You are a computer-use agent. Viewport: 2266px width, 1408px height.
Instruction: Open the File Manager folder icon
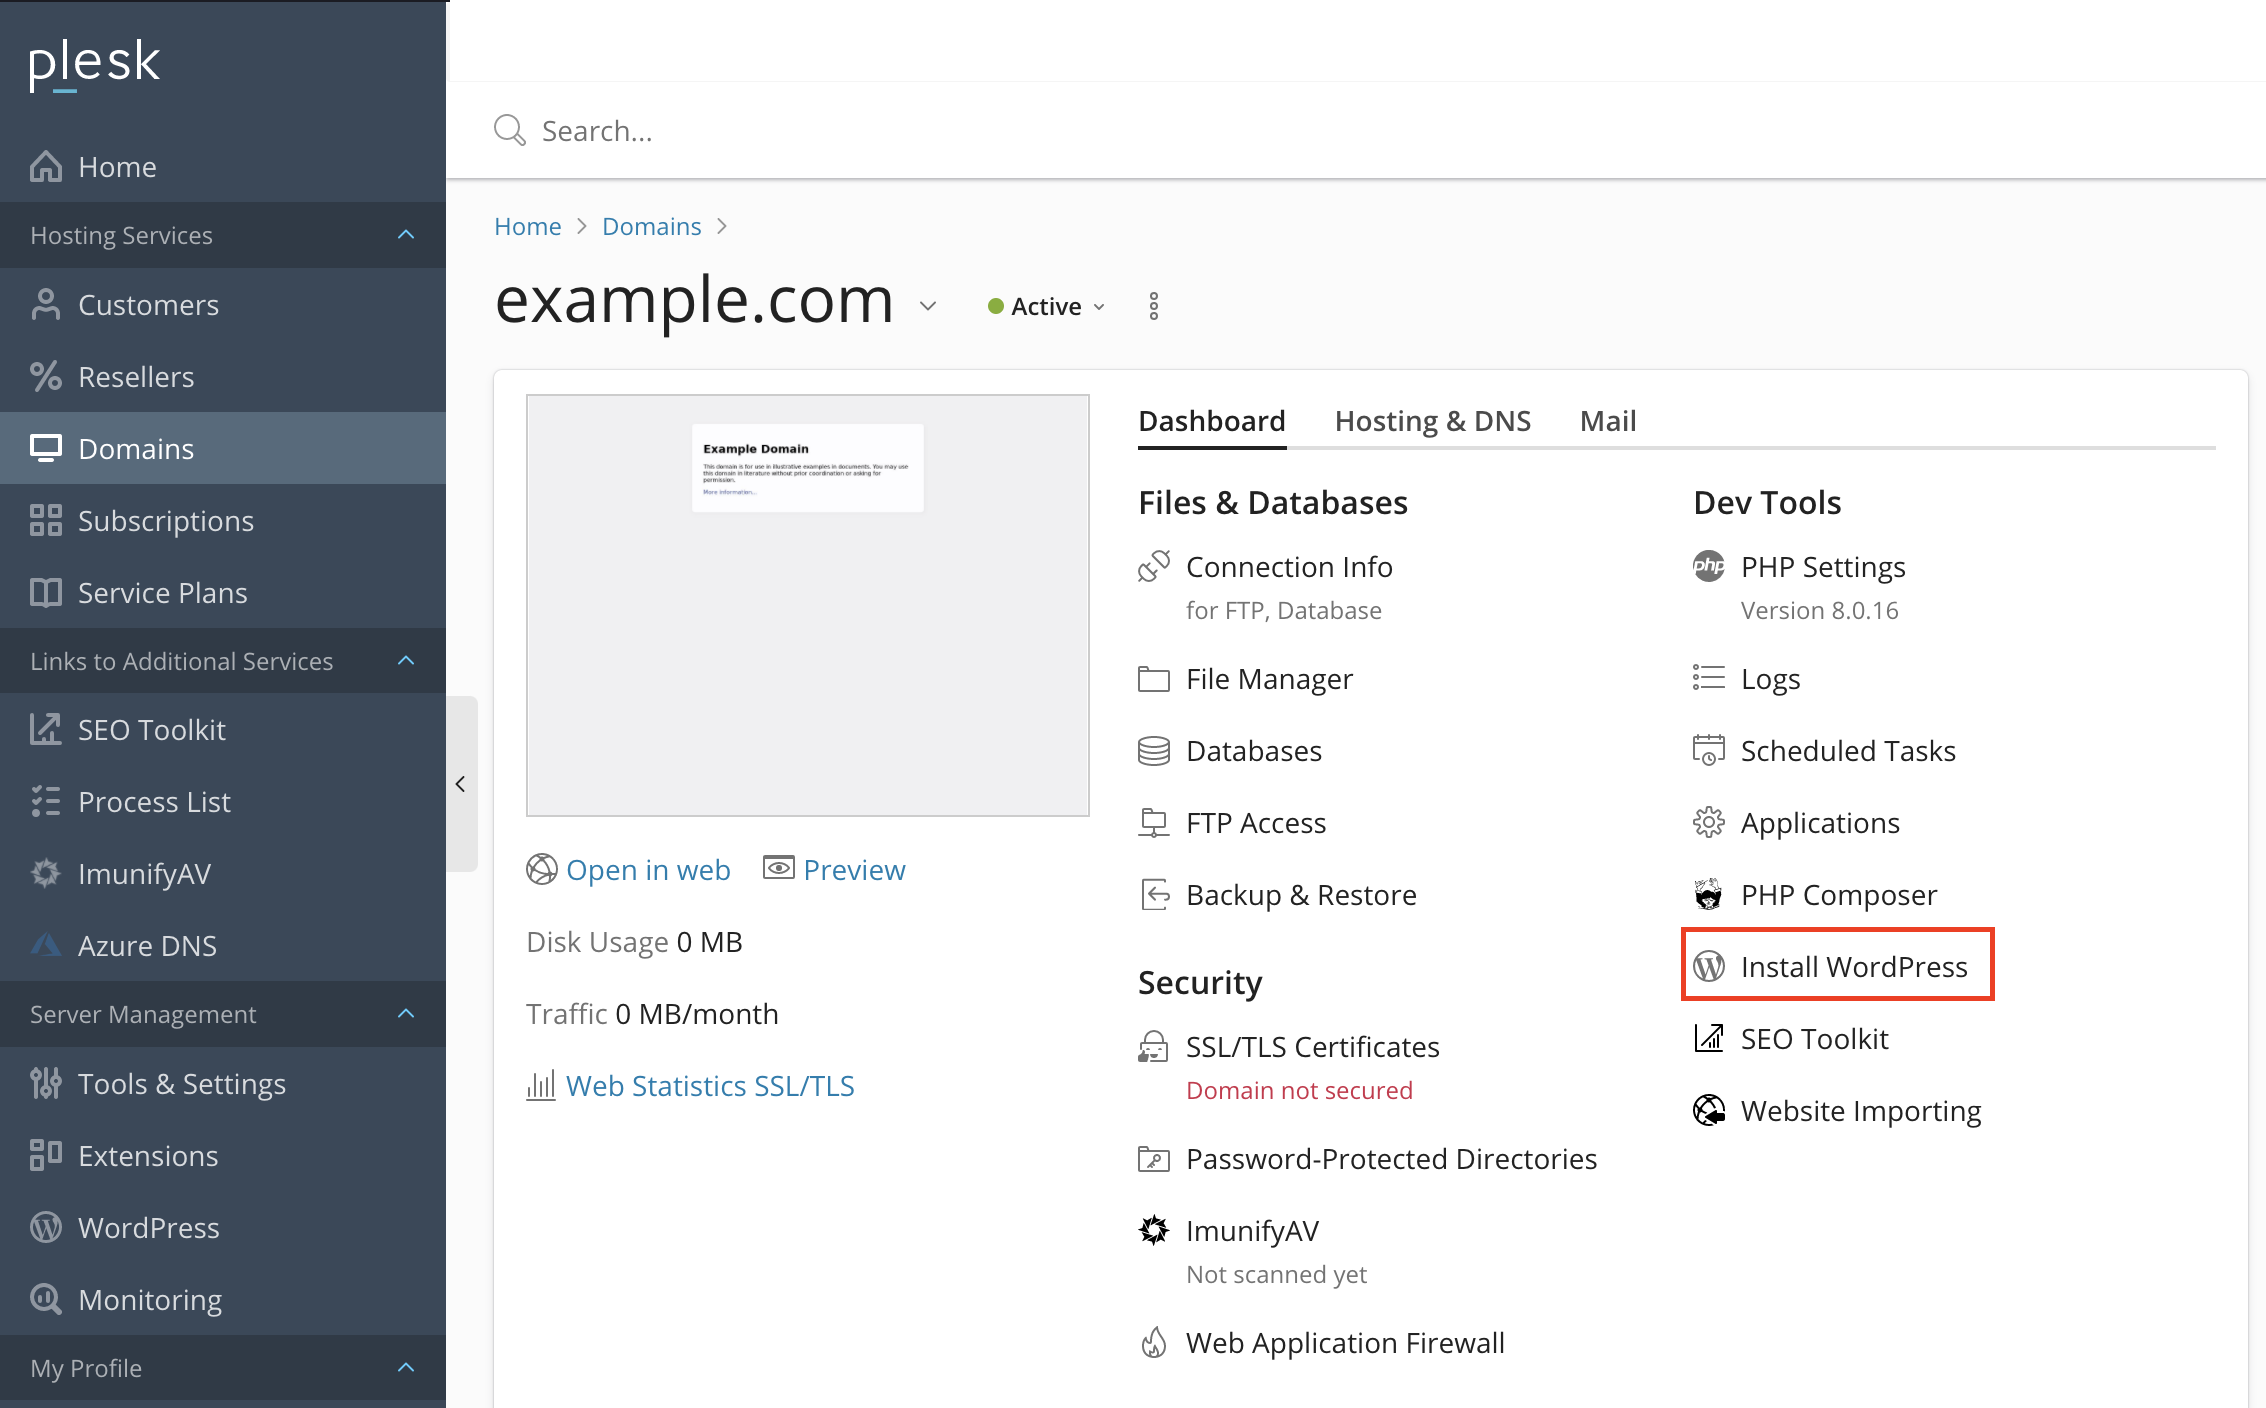[1153, 679]
